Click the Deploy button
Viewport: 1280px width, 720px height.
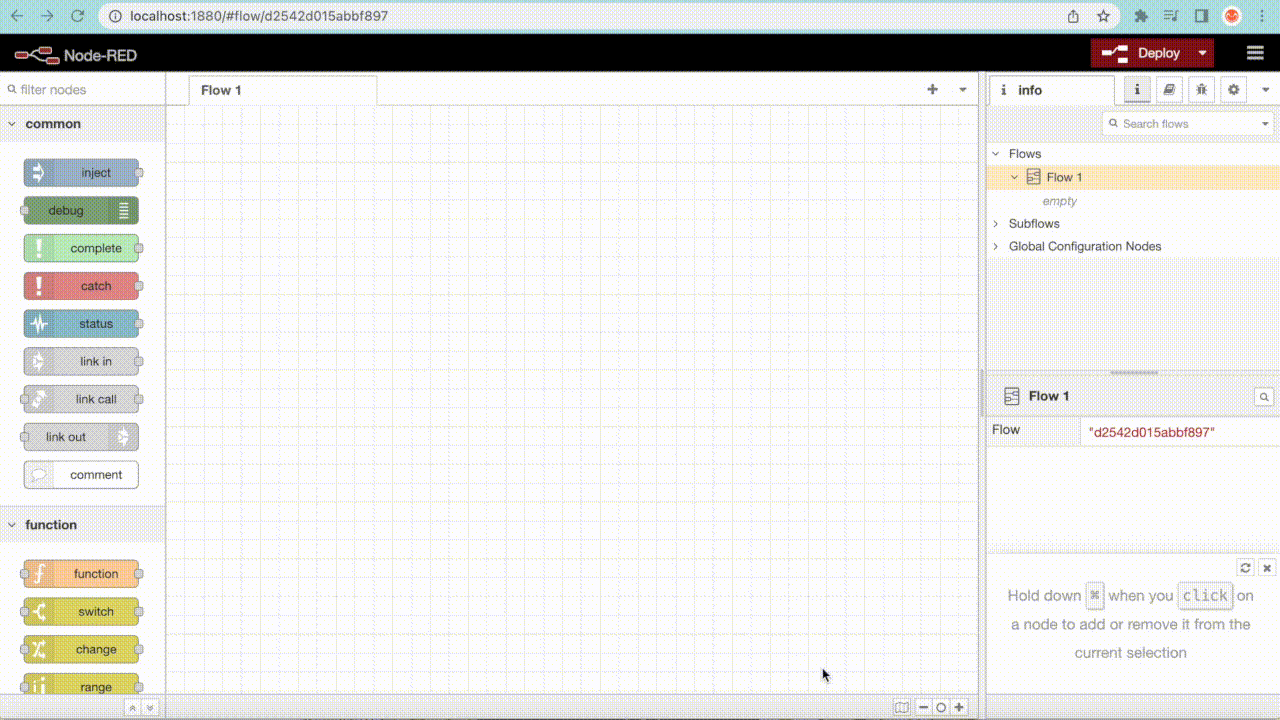(1152, 52)
